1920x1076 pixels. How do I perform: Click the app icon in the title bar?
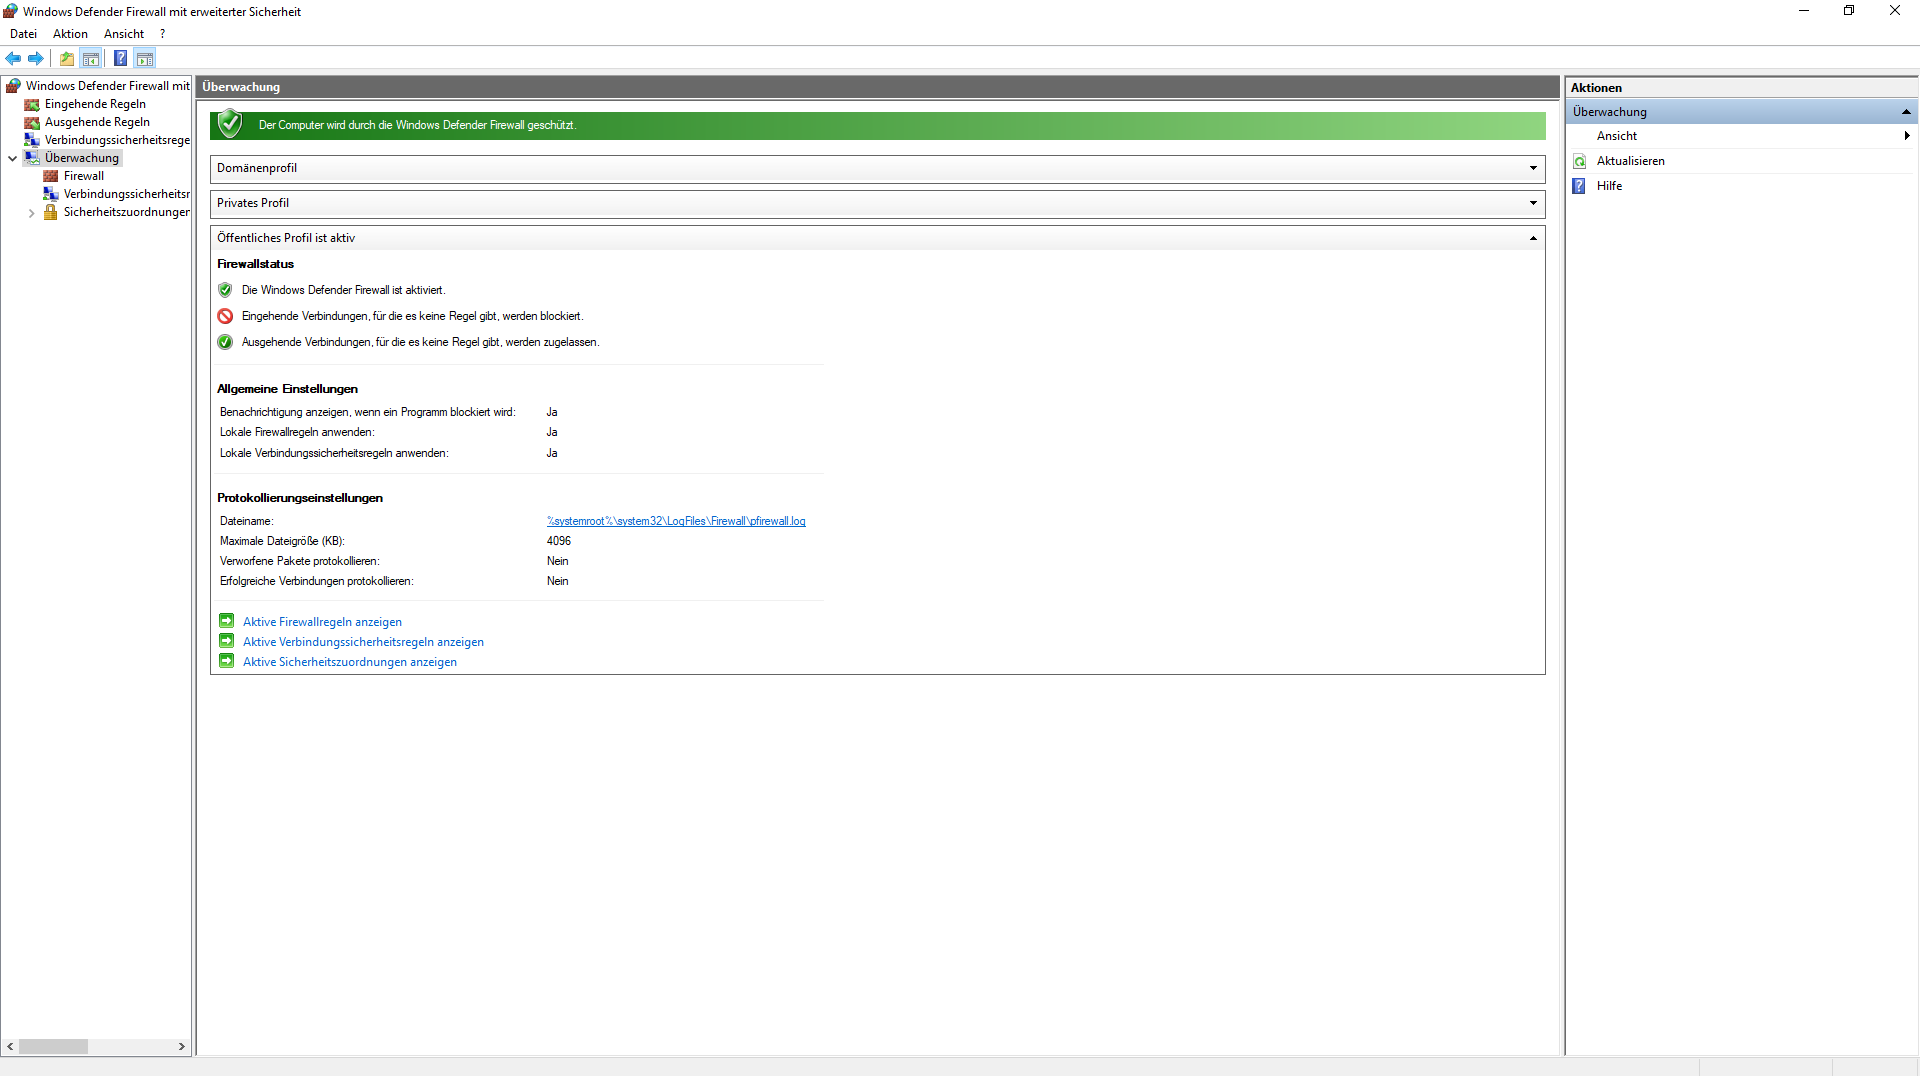pos(11,11)
